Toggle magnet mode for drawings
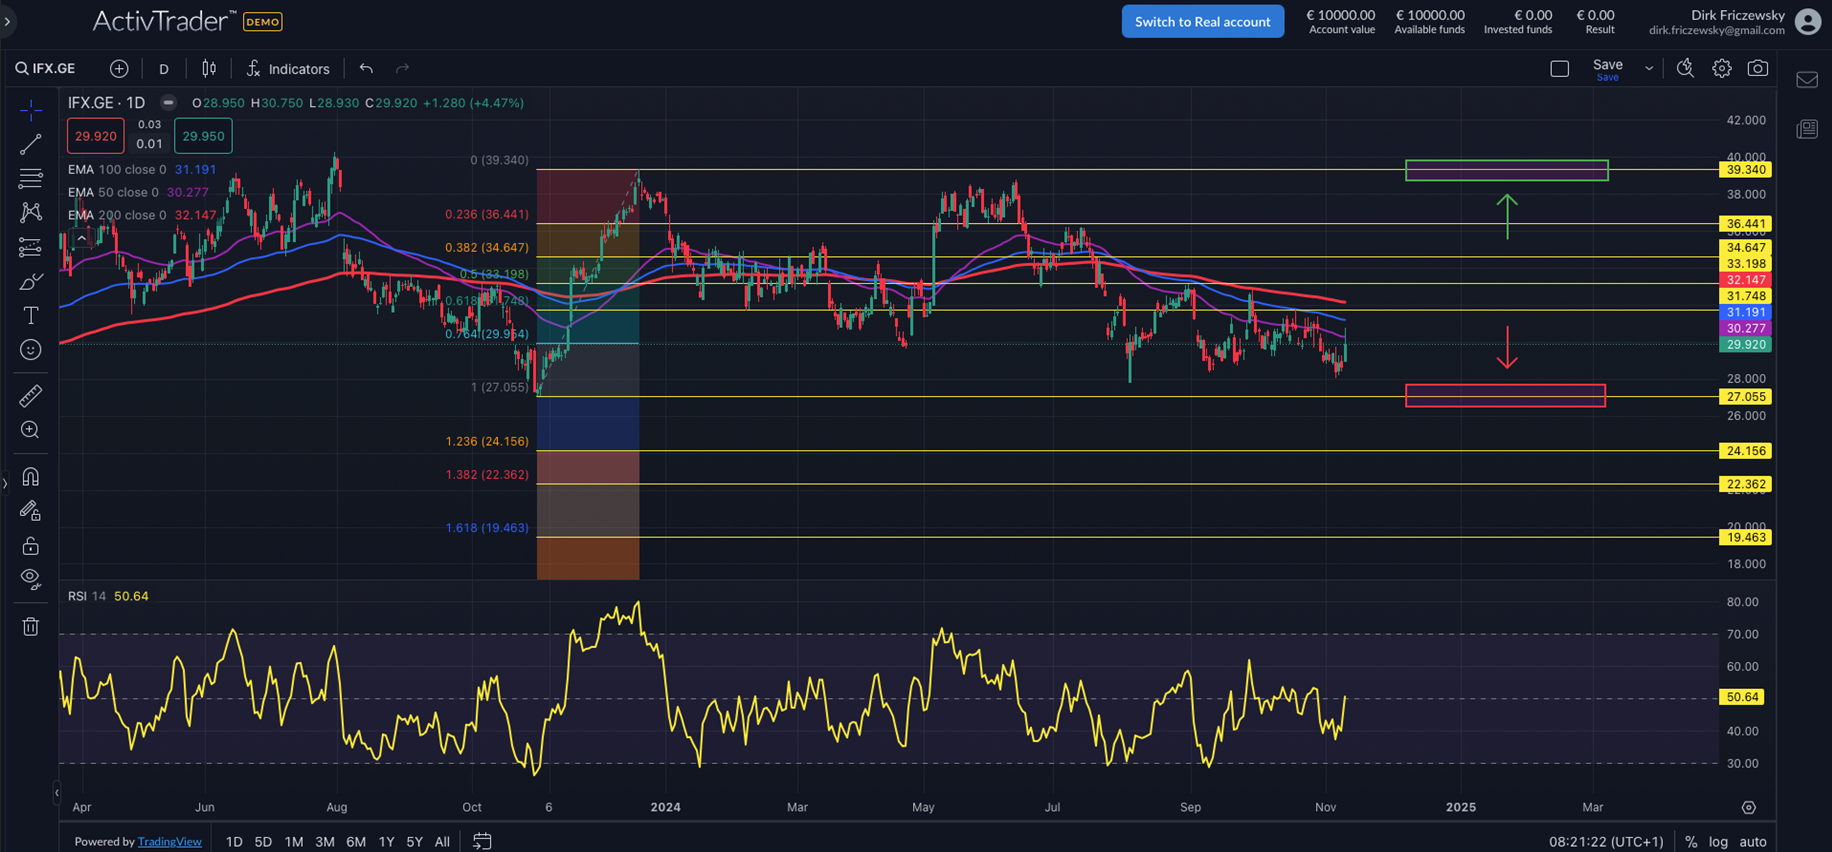This screenshot has height=852, width=1832. [x=31, y=477]
